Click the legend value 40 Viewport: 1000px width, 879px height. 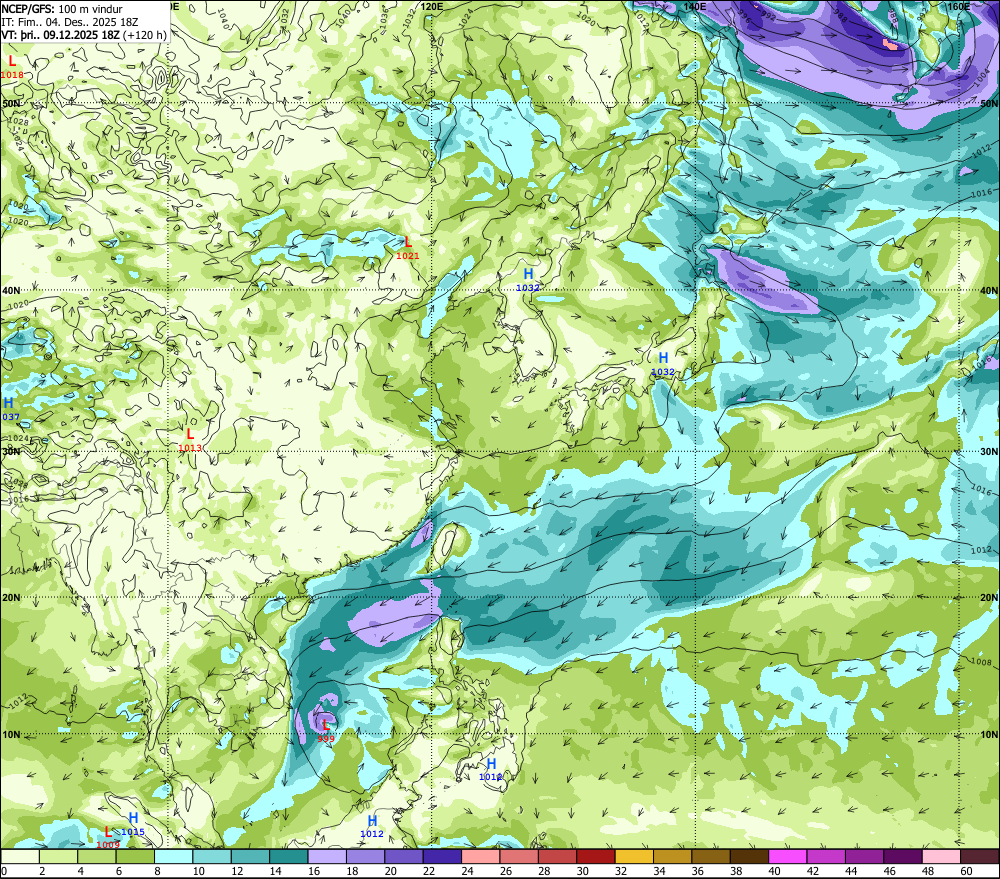pos(774,871)
